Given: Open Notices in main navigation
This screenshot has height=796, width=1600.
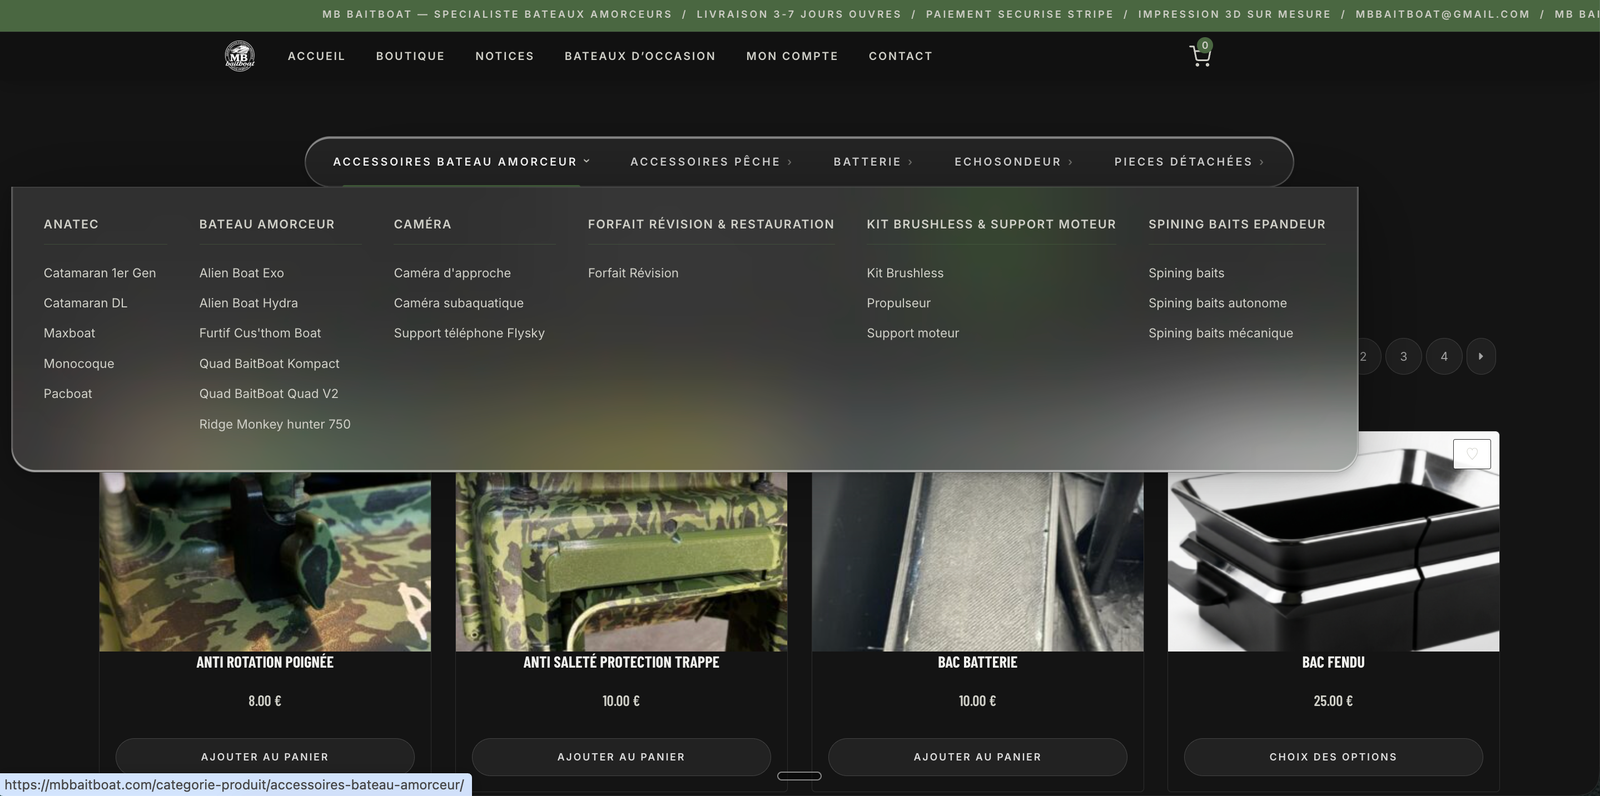Looking at the screenshot, I should pyautogui.click(x=504, y=56).
